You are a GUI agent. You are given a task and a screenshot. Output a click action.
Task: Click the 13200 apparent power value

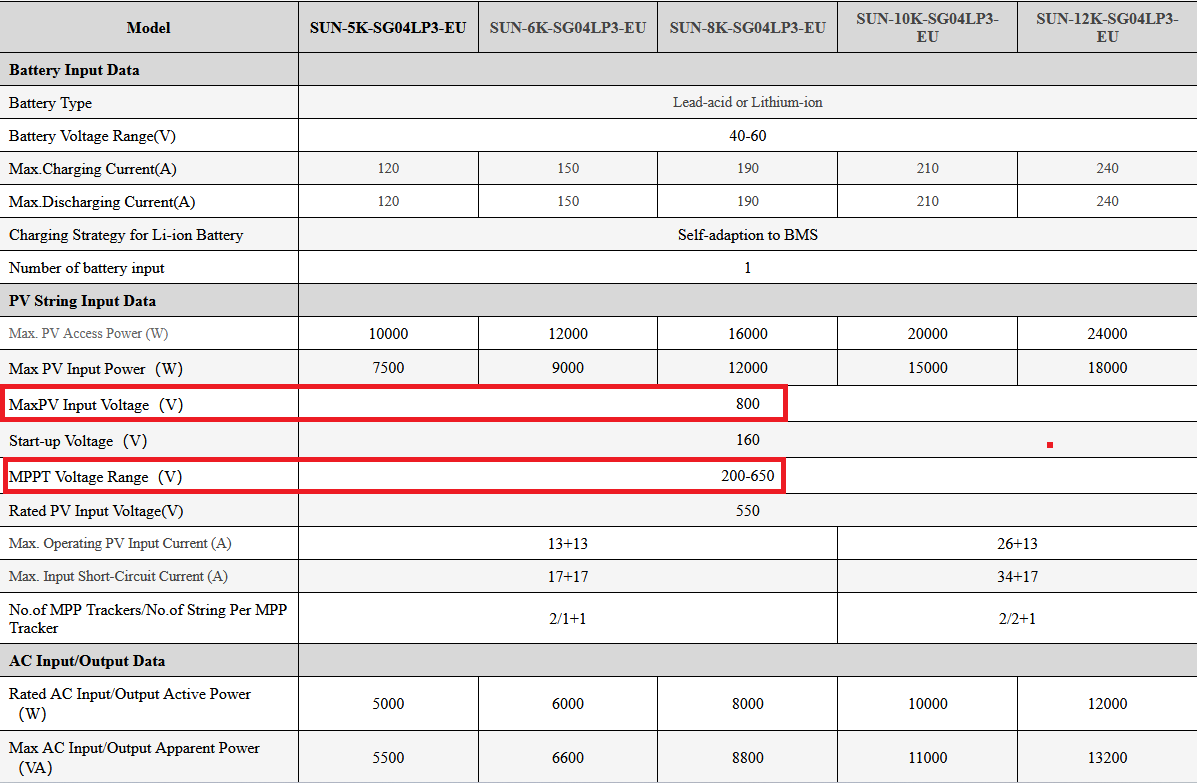pyautogui.click(x=1107, y=758)
